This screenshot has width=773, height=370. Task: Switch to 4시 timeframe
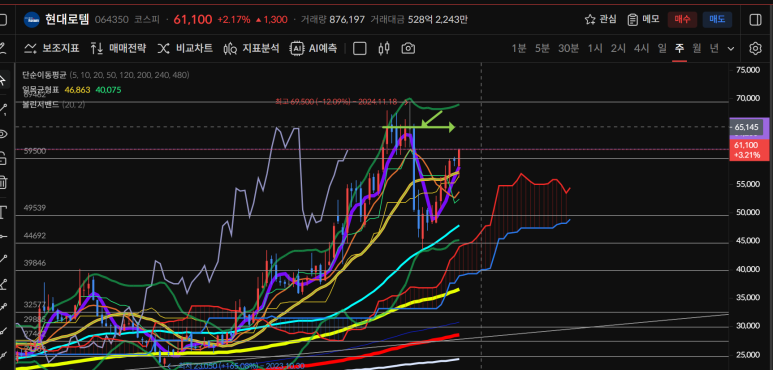click(641, 48)
